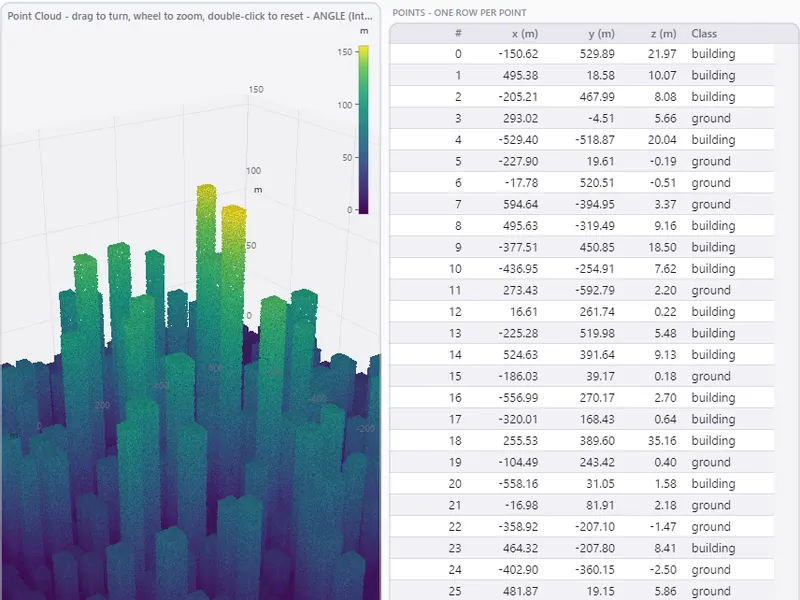Click the x value -227.90 in row 5

pyautogui.click(x=518, y=161)
